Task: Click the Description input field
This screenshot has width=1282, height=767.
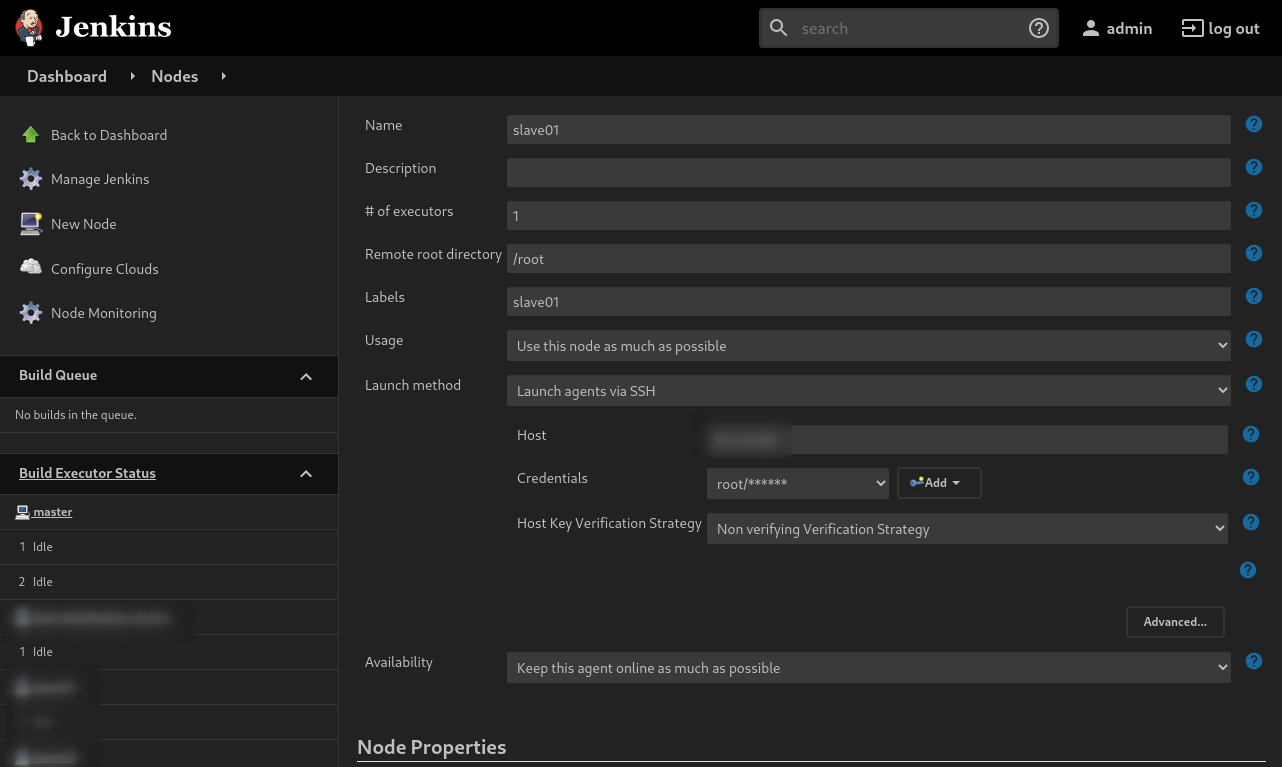Action: pyautogui.click(x=868, y=173)
